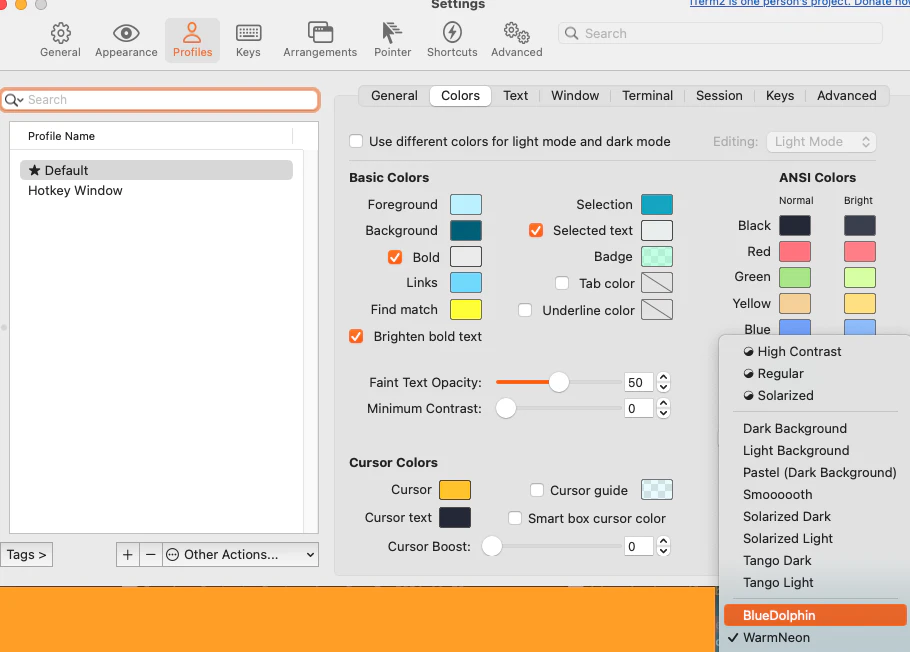Open the Find match yellow color swatch
The height and width of the screenshot is (652, 910).
click(465, 309)
